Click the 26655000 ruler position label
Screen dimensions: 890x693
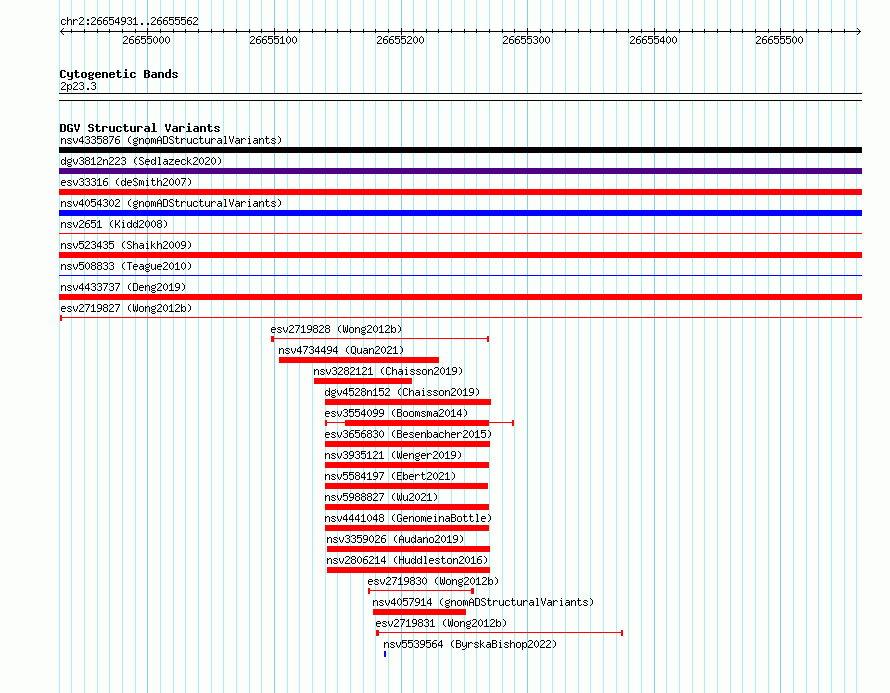coord(146,40)
